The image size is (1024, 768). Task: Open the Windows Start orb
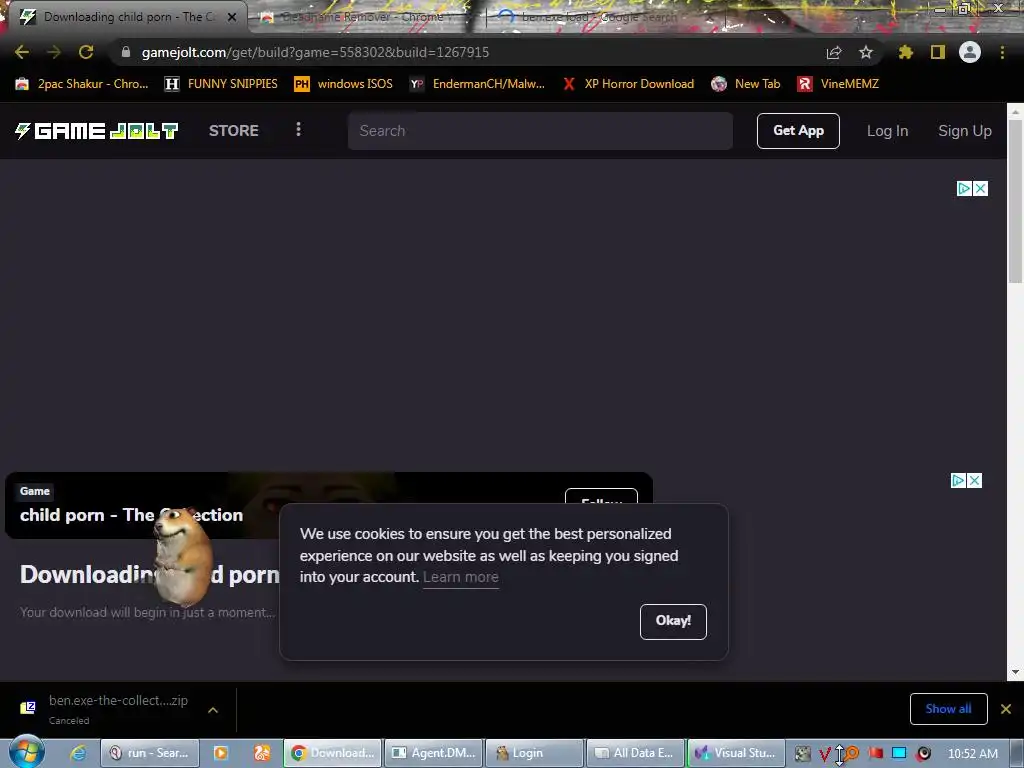click(x=27, y=752)
